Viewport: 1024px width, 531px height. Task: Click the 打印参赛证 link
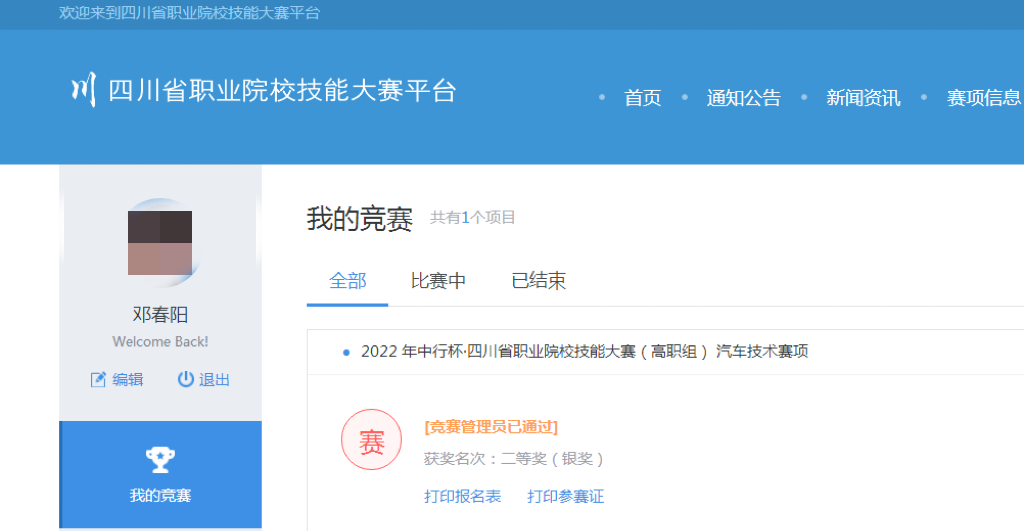coord(565,496)
